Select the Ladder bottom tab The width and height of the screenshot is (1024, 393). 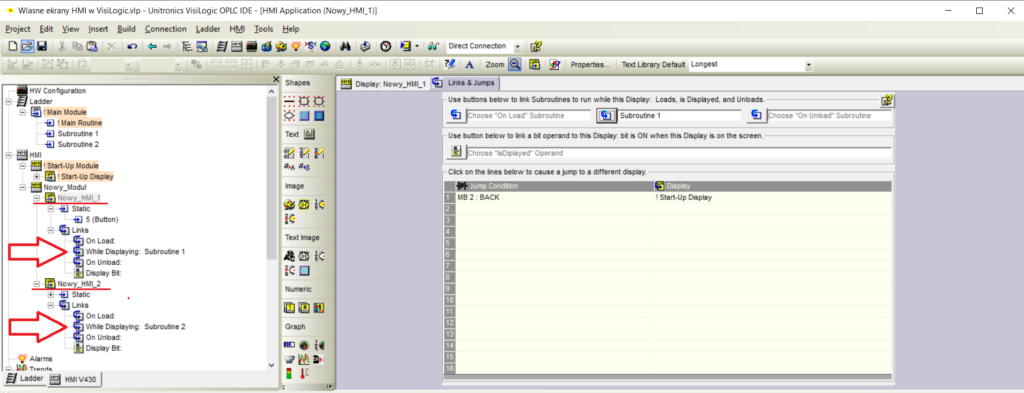[x=24, y=379]
